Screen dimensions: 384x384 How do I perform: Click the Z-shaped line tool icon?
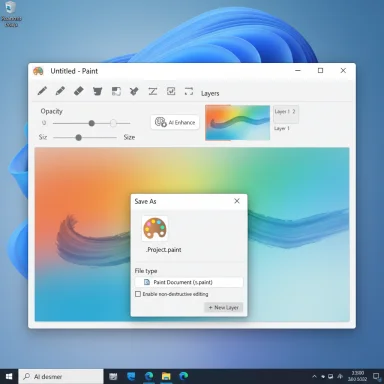[x=153, y=91]
